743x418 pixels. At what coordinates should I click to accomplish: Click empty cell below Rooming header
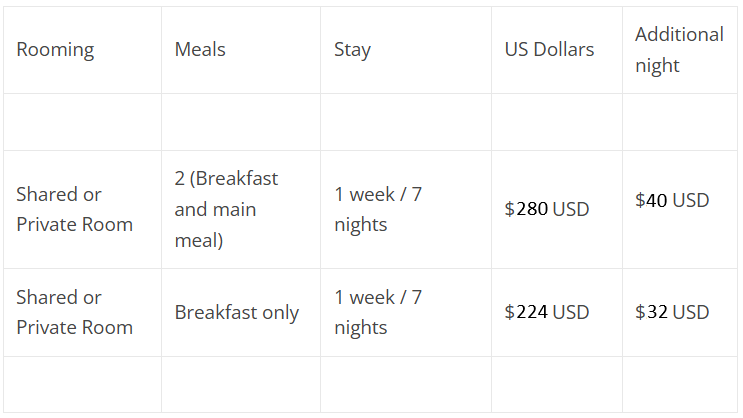pos(82,122)
